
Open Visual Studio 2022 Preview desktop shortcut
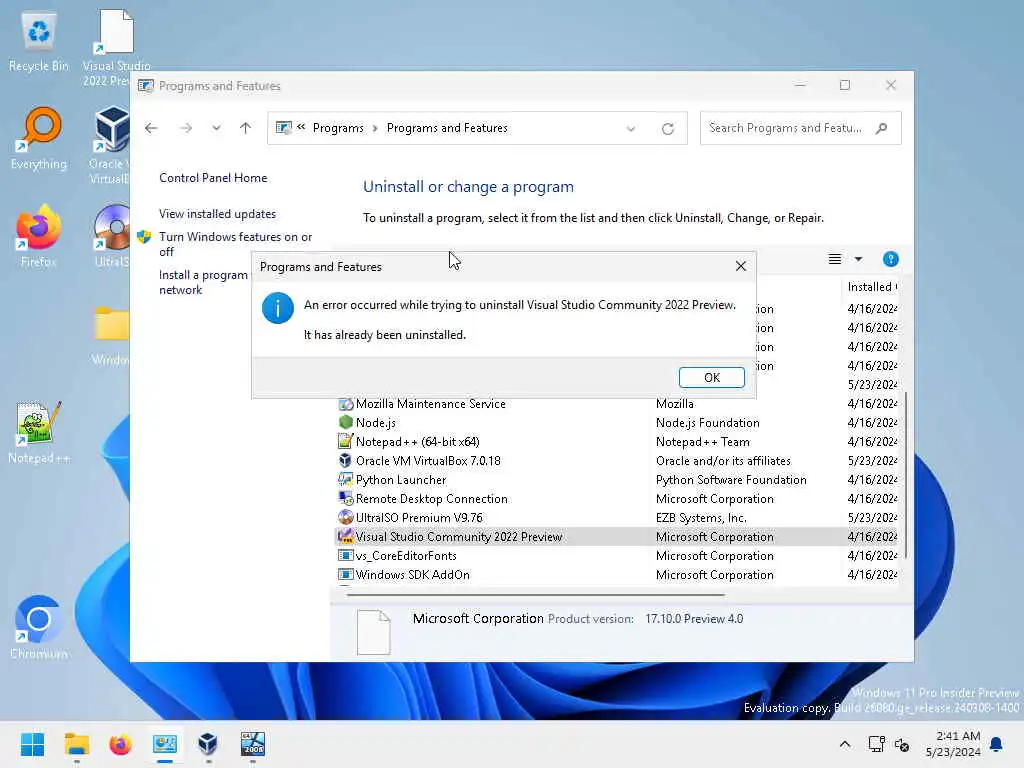116,47
